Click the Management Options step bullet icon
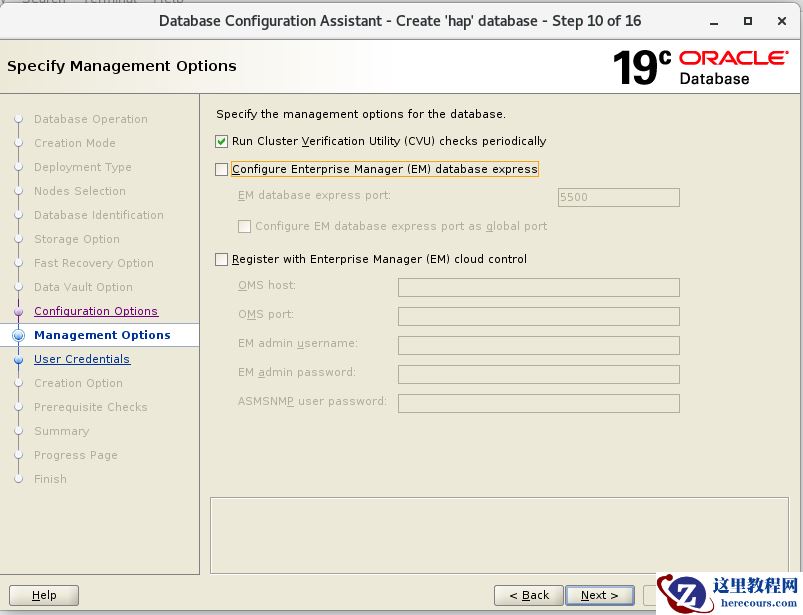 point(18,335)
